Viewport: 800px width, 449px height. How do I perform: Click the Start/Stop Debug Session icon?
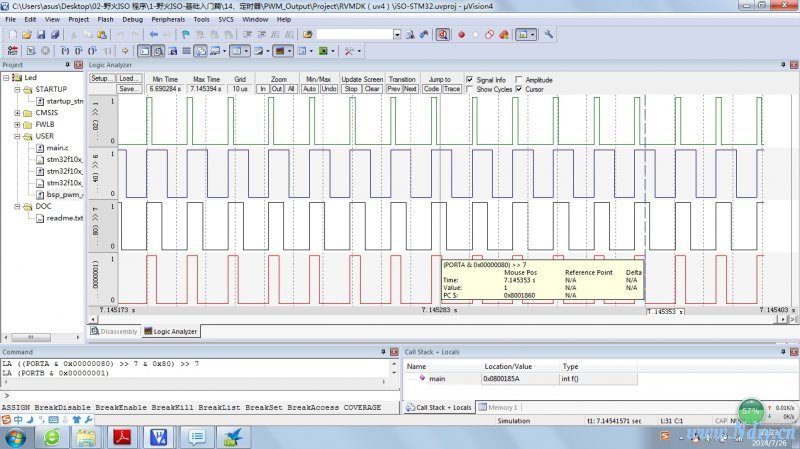pyautogui.click(x=442, y=34)
